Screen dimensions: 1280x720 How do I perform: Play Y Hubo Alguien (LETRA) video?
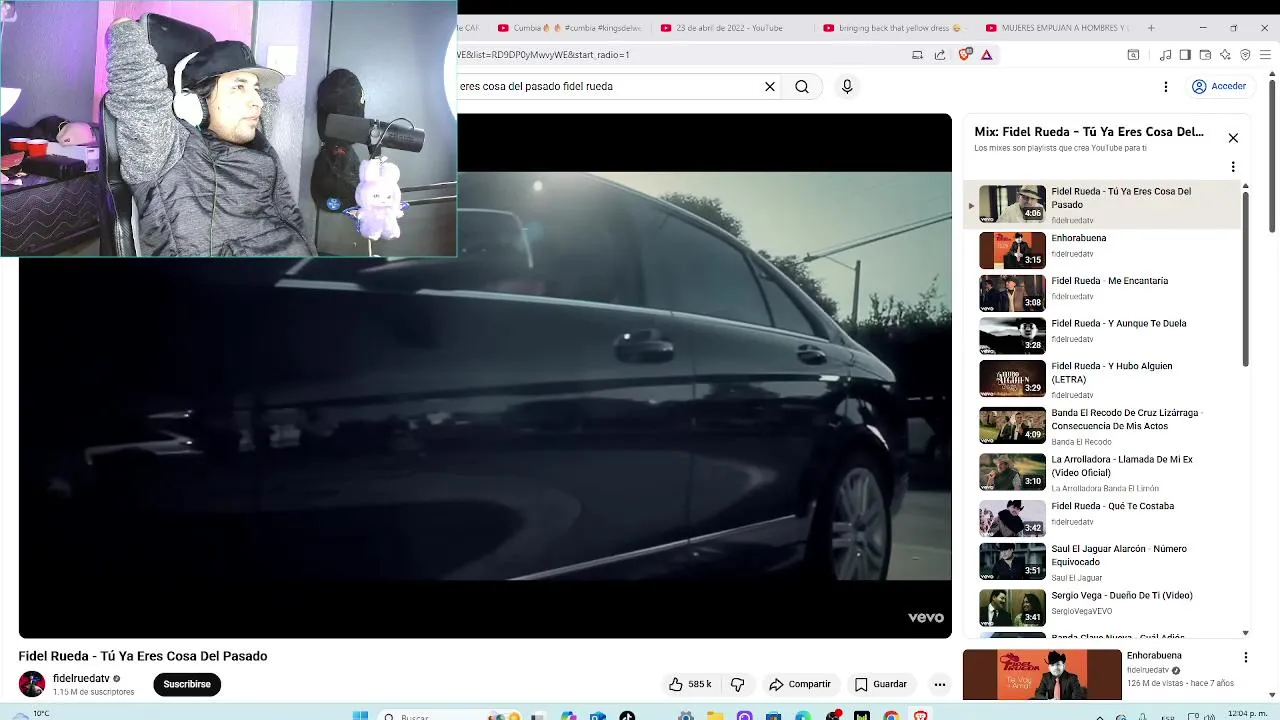pyautogui.click(x=1100, y=379)
